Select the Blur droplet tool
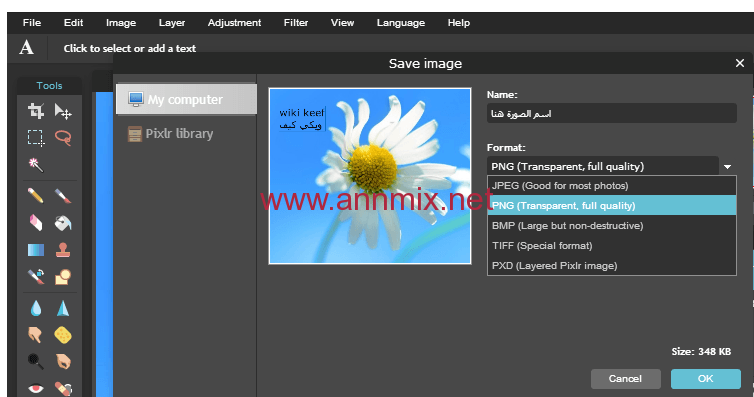 (x=36, y=308)
